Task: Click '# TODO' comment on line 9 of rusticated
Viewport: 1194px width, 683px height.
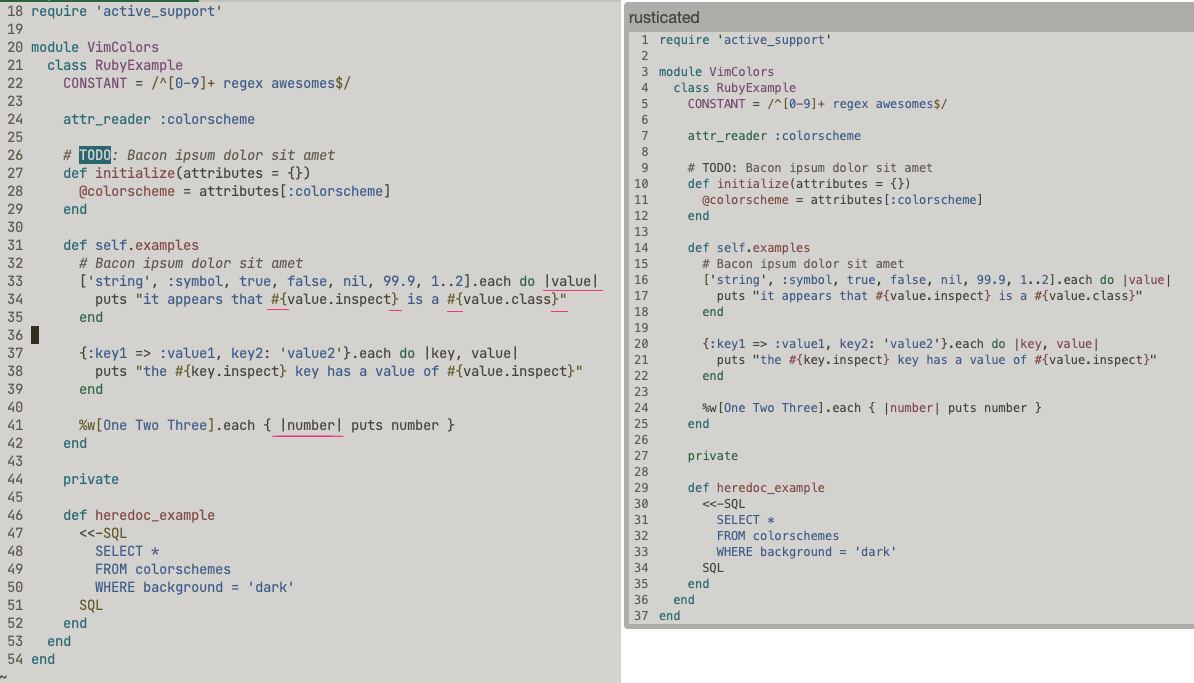Action: click(712, 168)
